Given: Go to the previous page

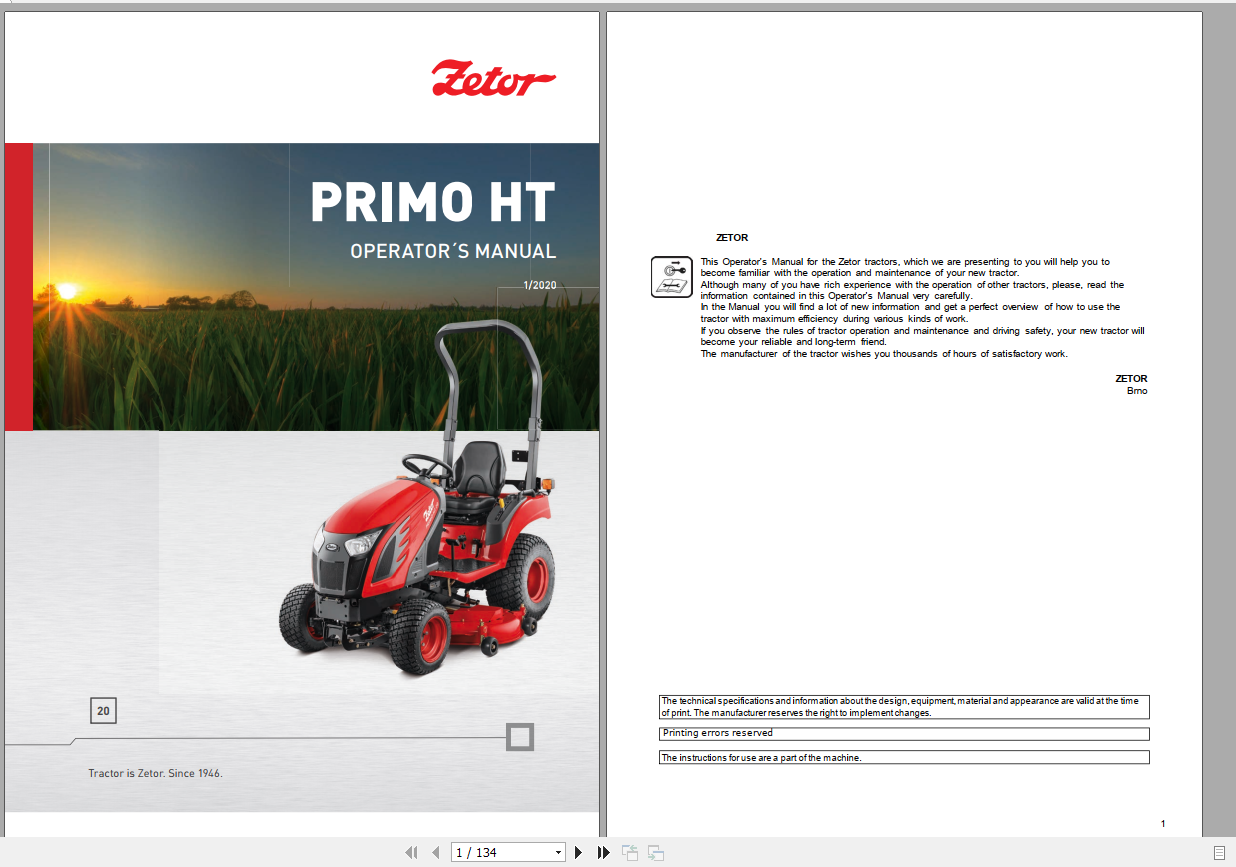Looking at the screenshot, I should point(435,852).
